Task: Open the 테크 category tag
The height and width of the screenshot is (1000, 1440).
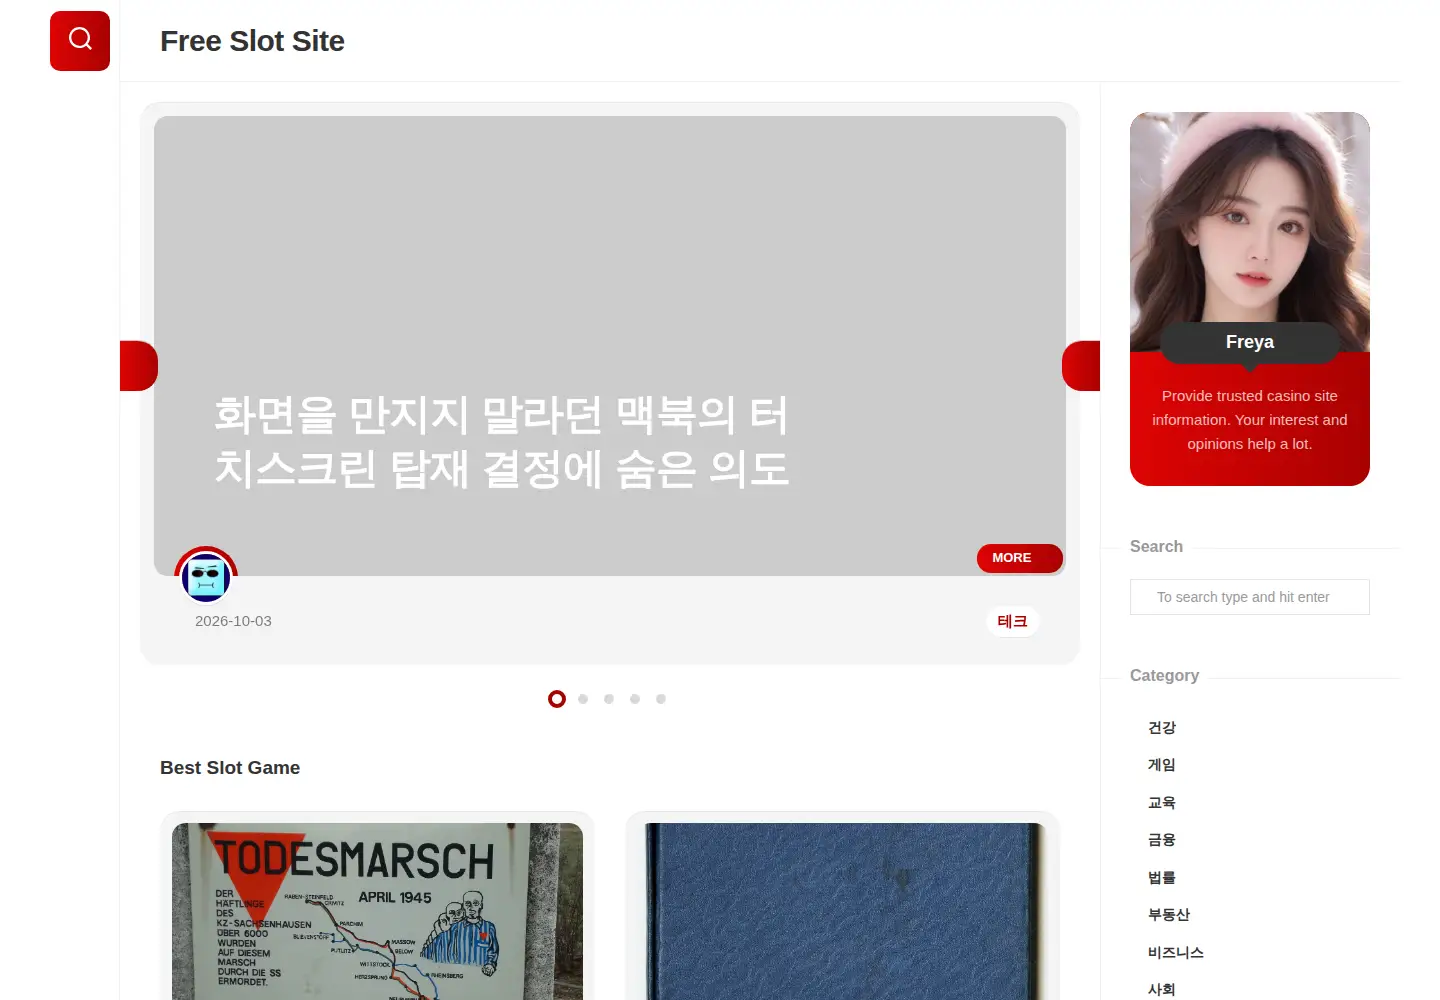Action: (x=1013, y=621)
